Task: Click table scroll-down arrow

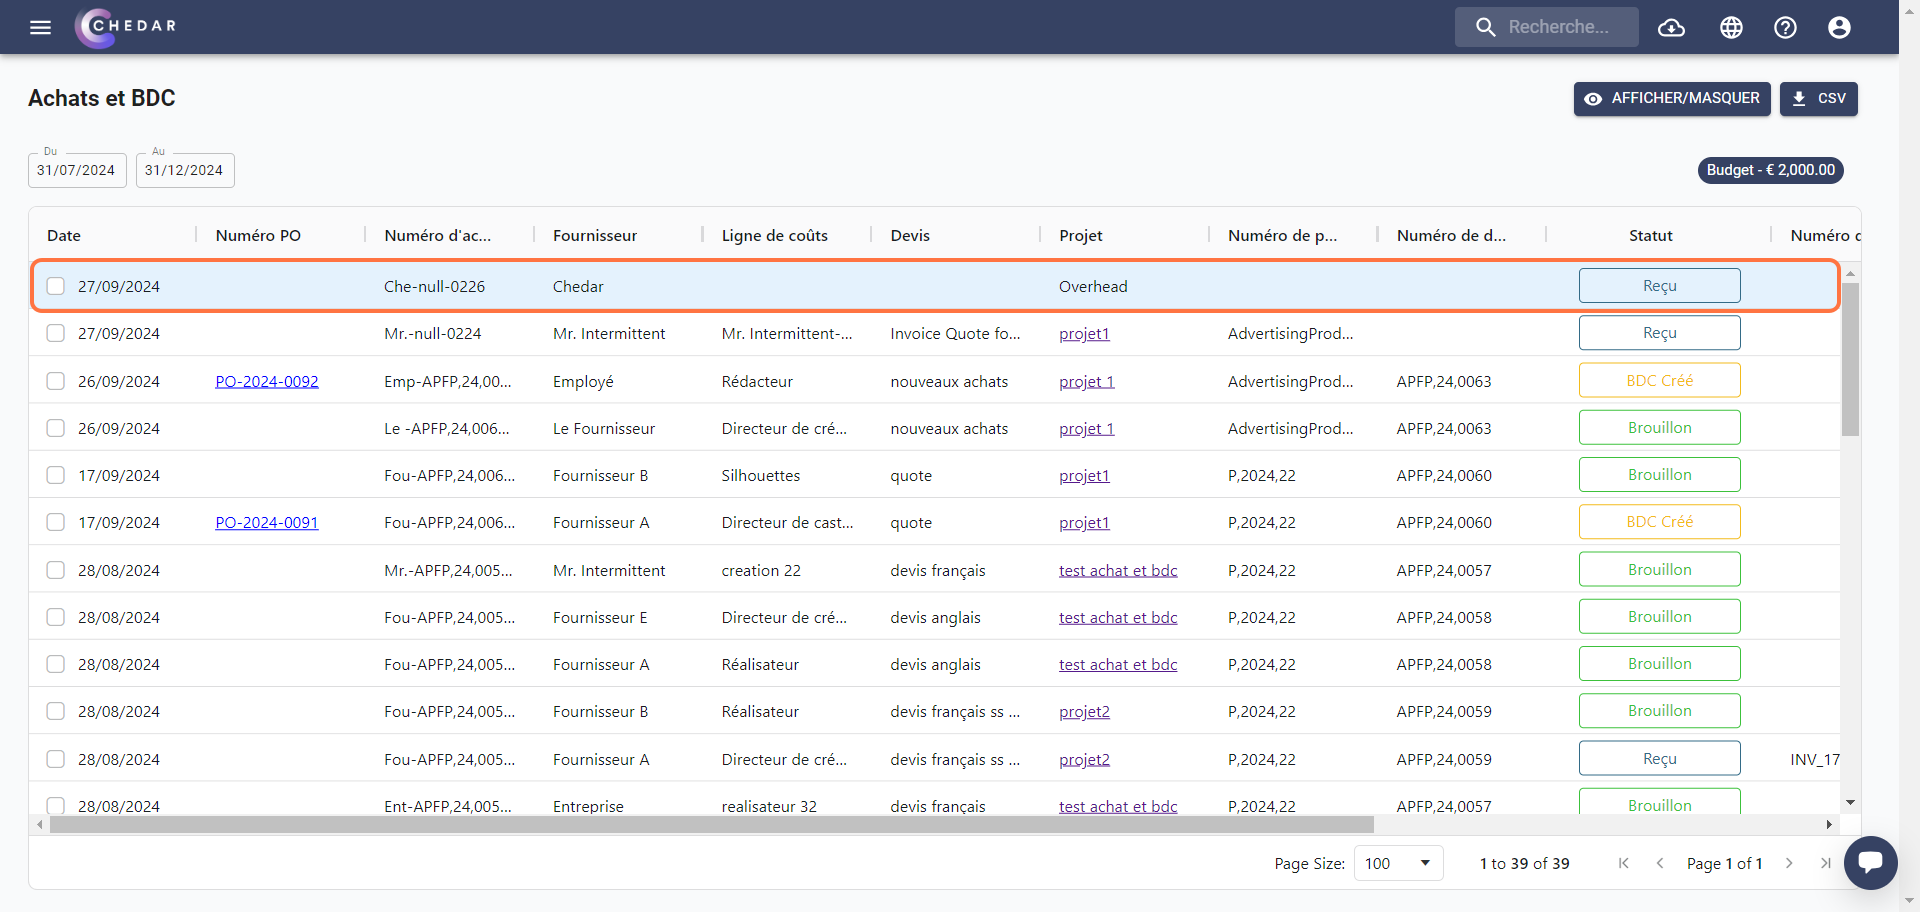Action: [1850, 802]
